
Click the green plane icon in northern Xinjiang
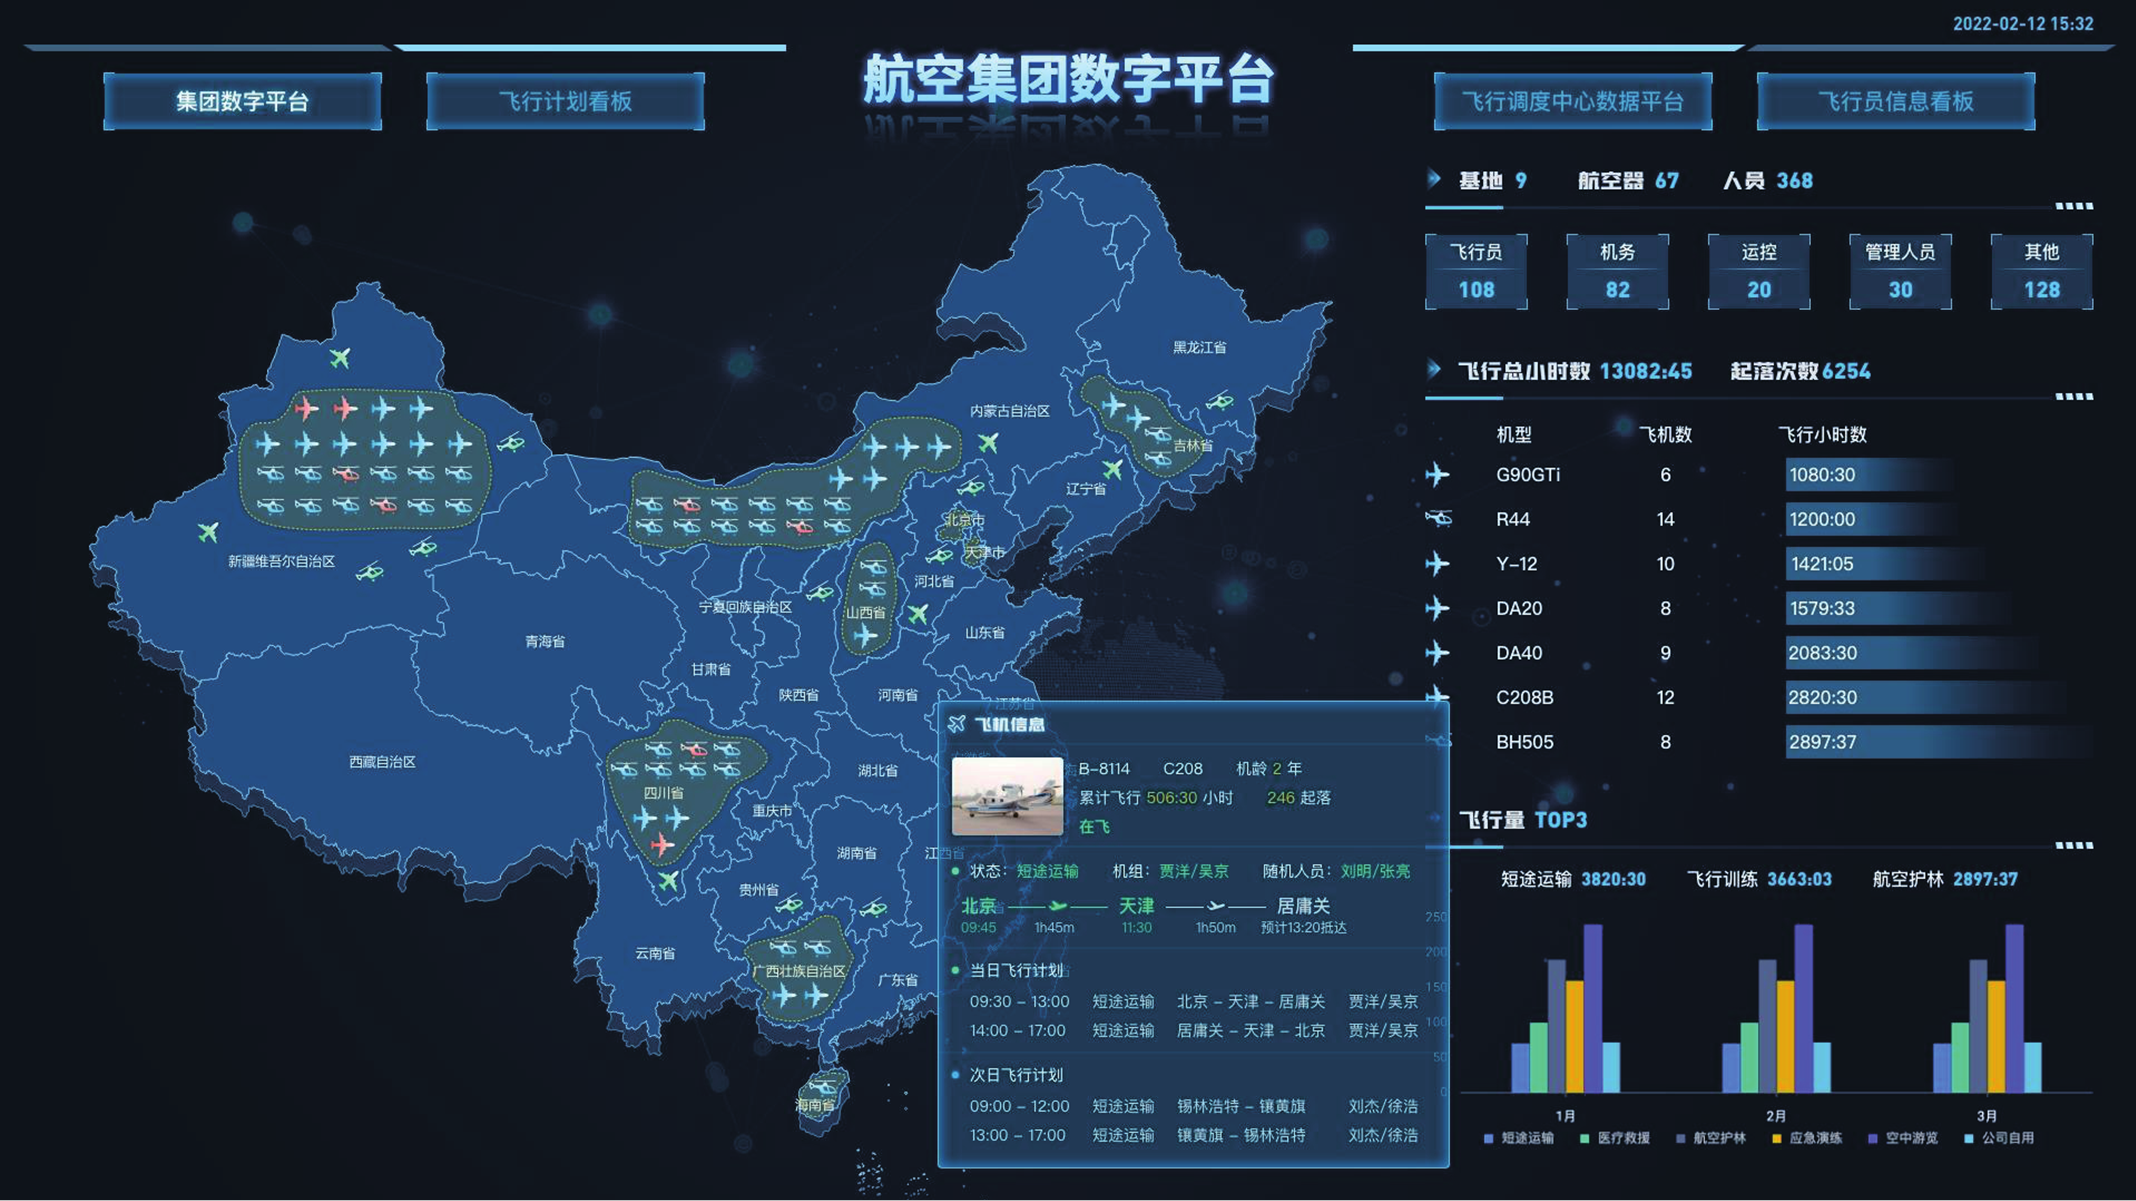(340, 357)
